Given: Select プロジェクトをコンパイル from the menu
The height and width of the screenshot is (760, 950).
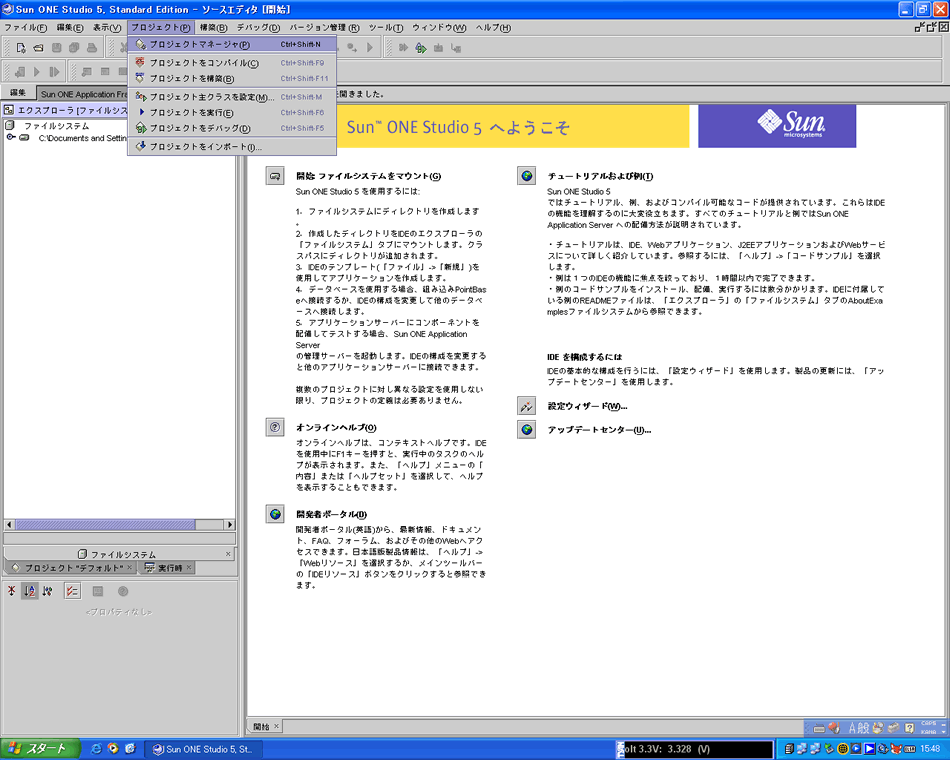Looking at the screenshot, I should coord(204,63).
